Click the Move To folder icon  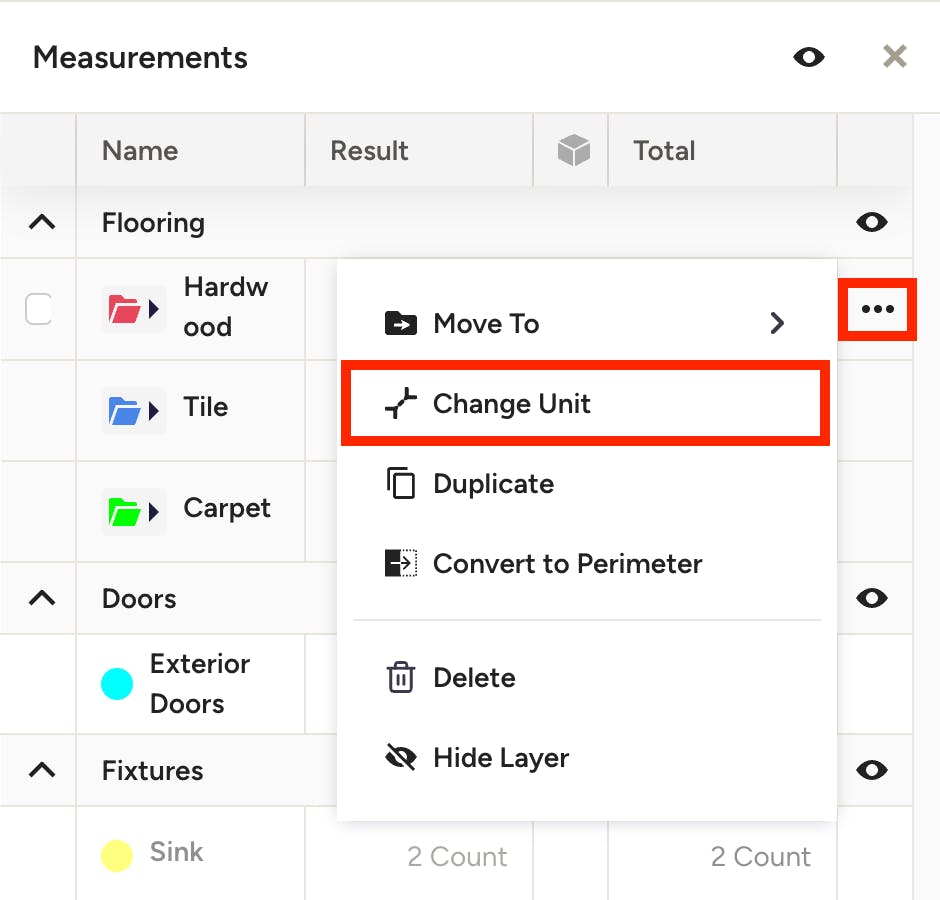pyautogui.click(x=400, y=323)
